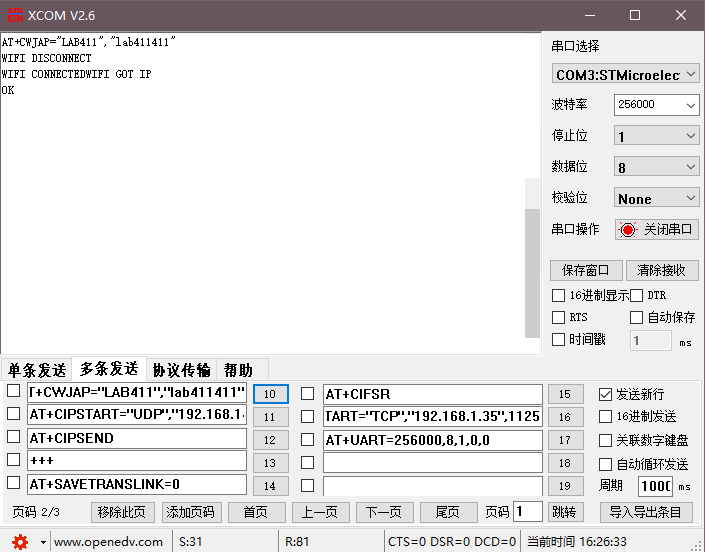
Task: Go to previous page with 上一页
Action: point(320,512)
